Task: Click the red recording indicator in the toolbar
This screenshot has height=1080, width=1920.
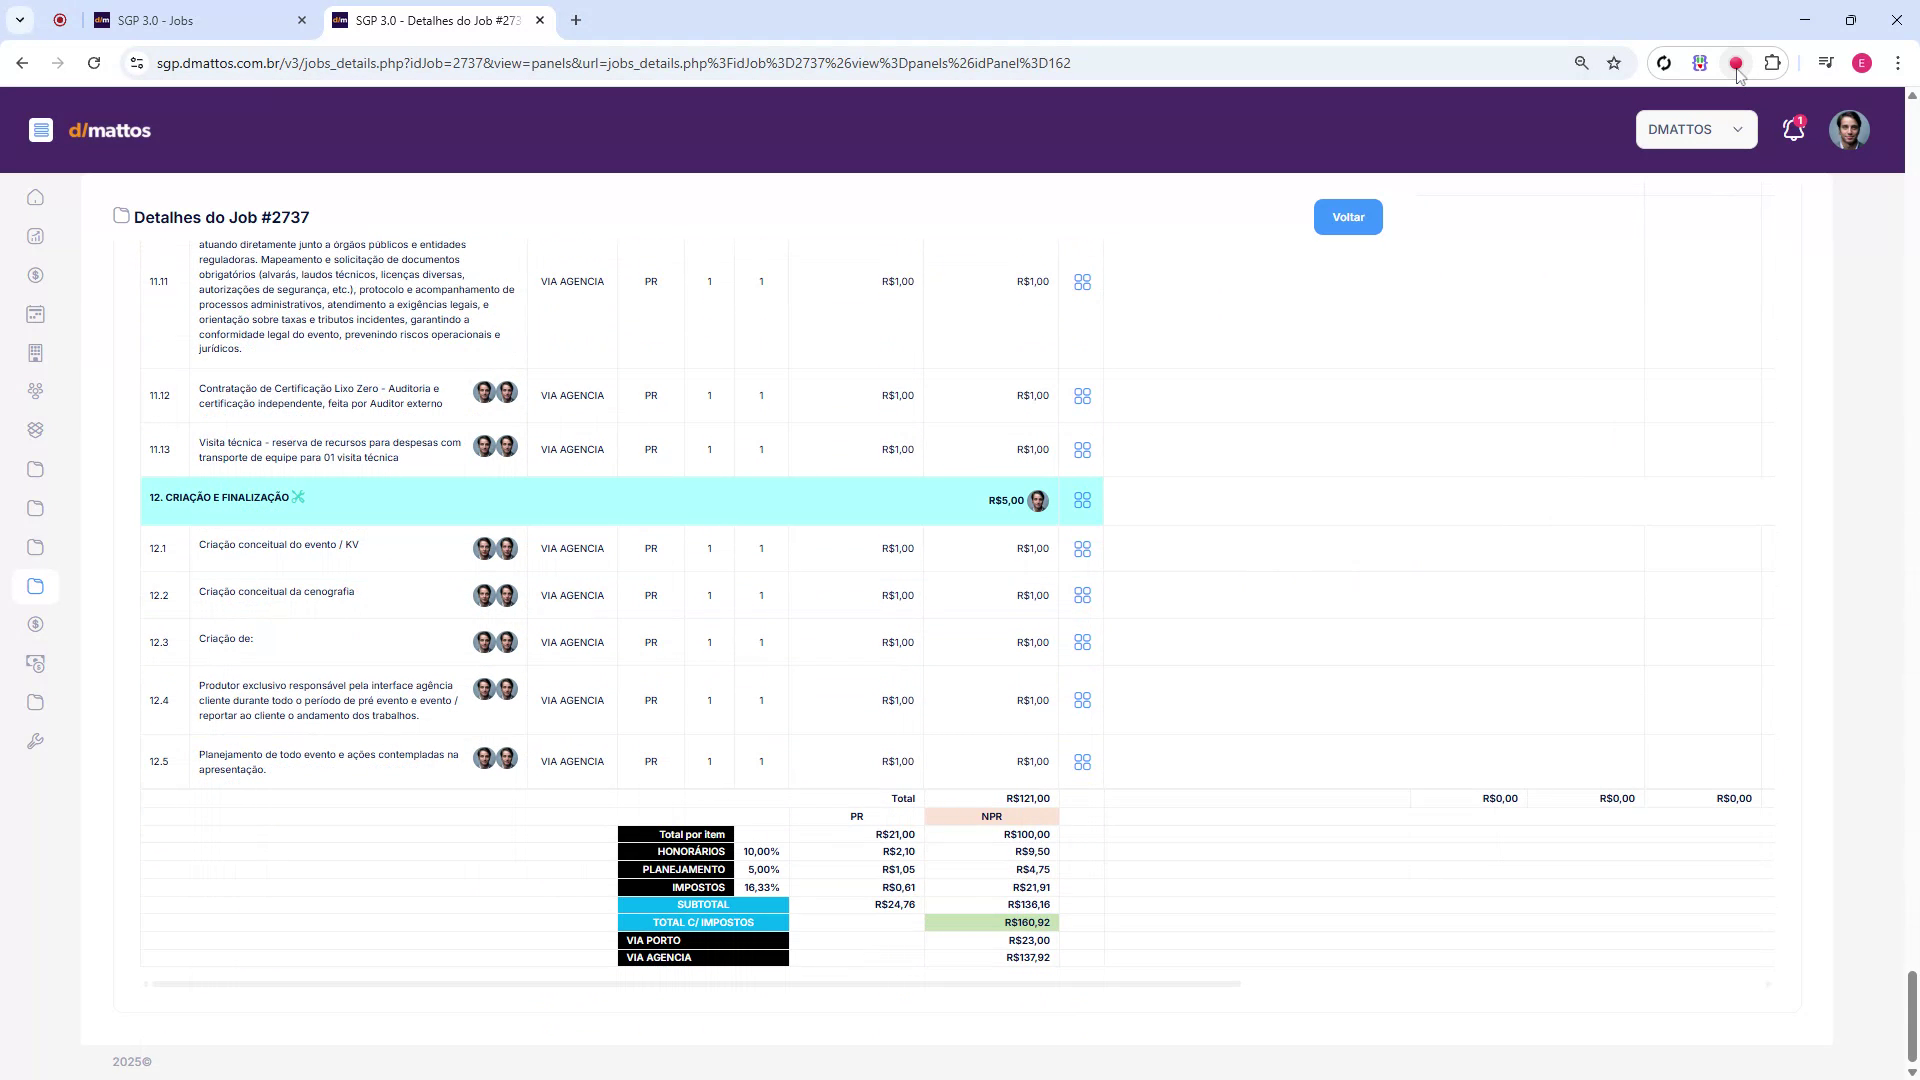Action: tap(1737, 62)
